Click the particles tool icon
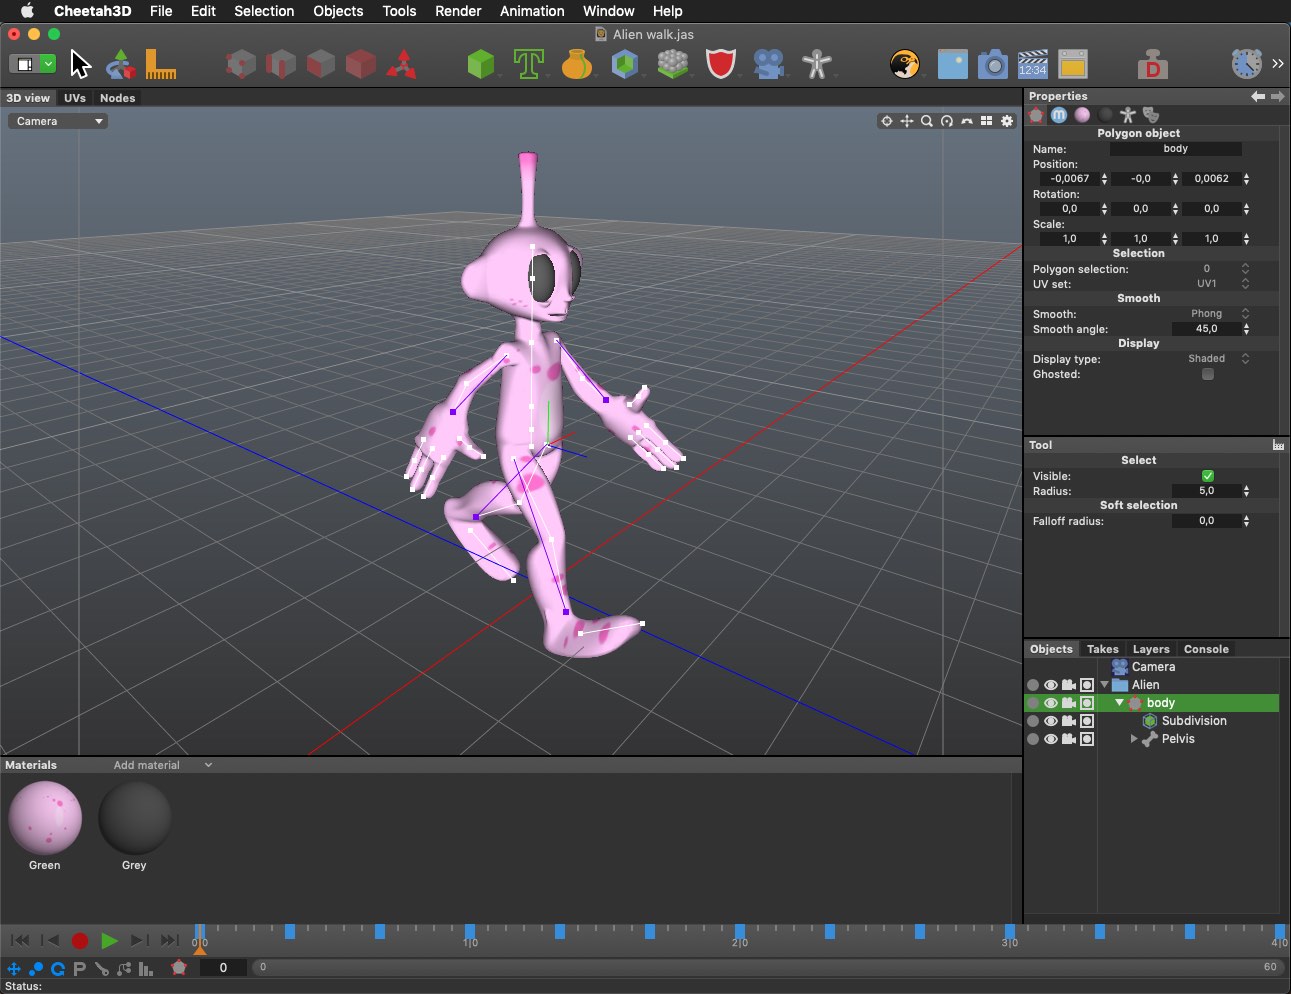 (673, 63)
